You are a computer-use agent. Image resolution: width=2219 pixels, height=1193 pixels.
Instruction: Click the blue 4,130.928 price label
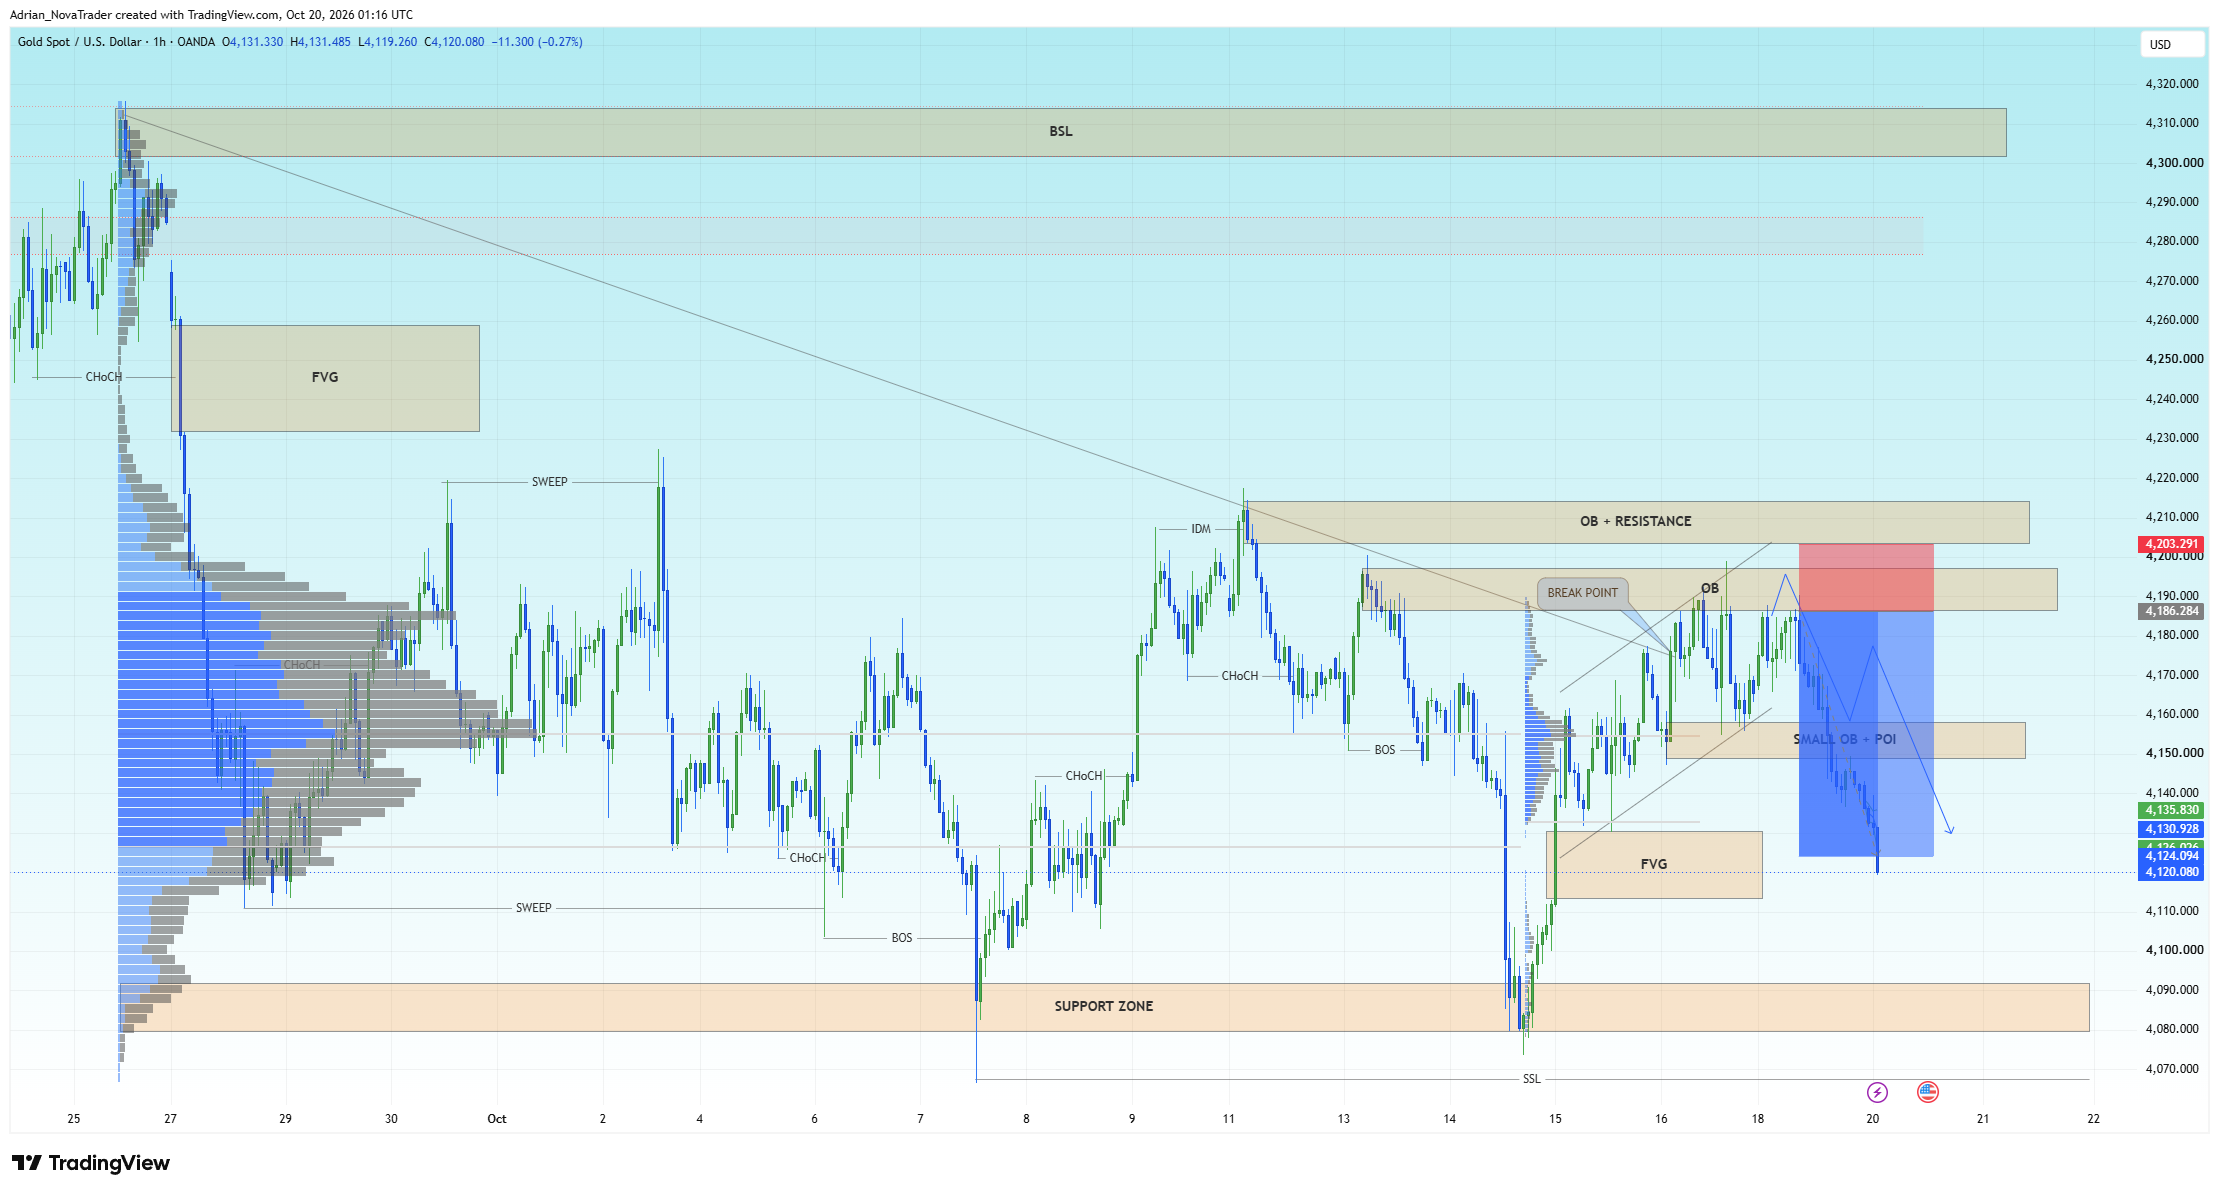(2171, 829)
